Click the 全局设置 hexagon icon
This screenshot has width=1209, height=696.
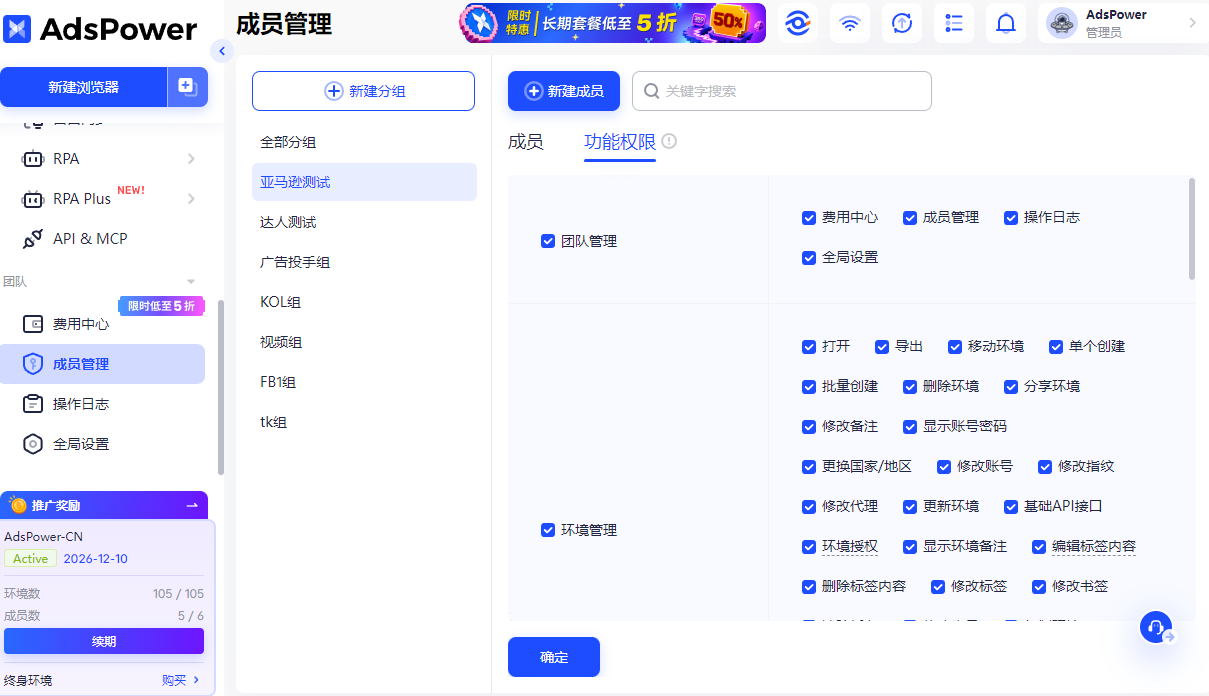(x=33, y=444)
